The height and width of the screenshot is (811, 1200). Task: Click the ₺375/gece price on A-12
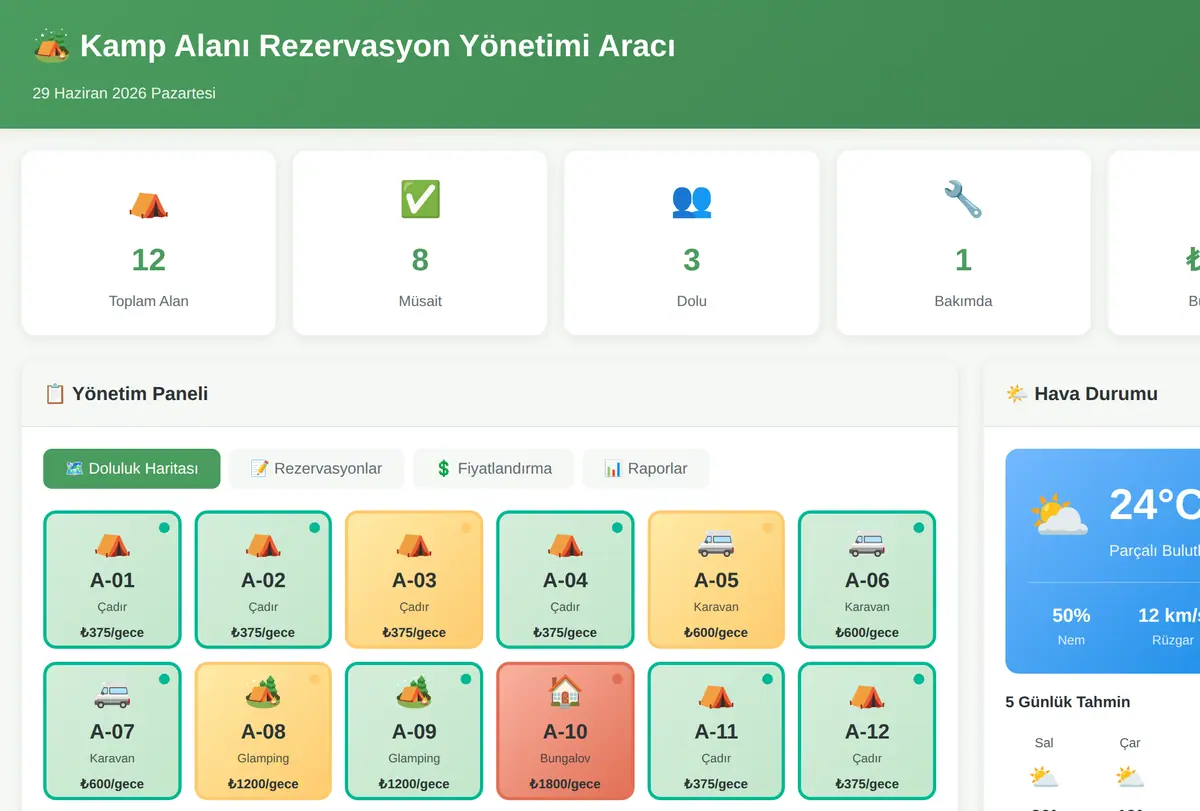pos(867,784)
